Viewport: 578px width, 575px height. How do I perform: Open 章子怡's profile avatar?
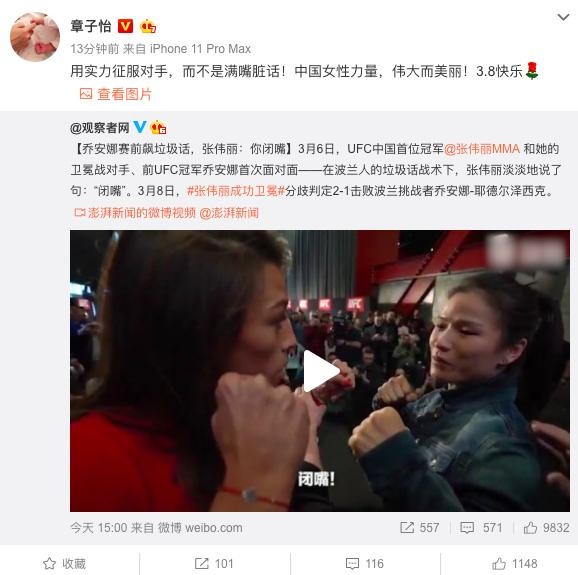(35, 36)
